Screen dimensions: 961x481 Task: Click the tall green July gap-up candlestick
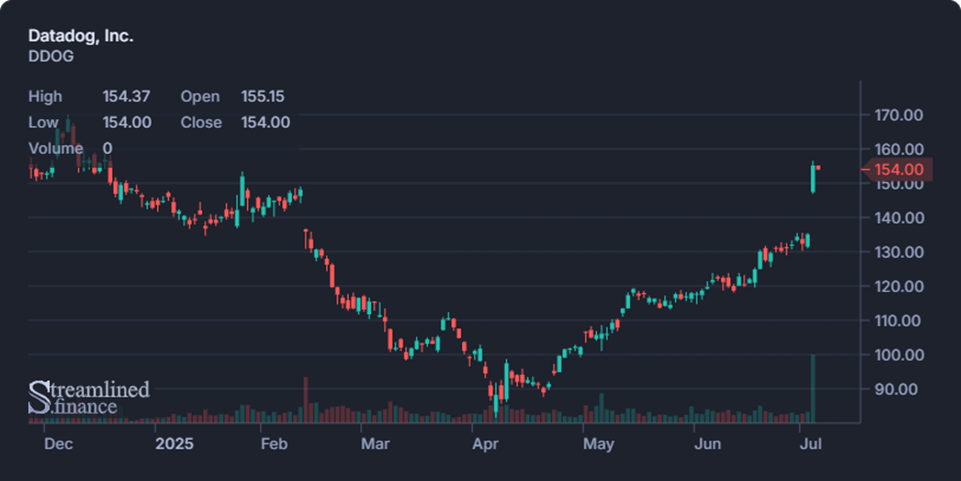813,178
